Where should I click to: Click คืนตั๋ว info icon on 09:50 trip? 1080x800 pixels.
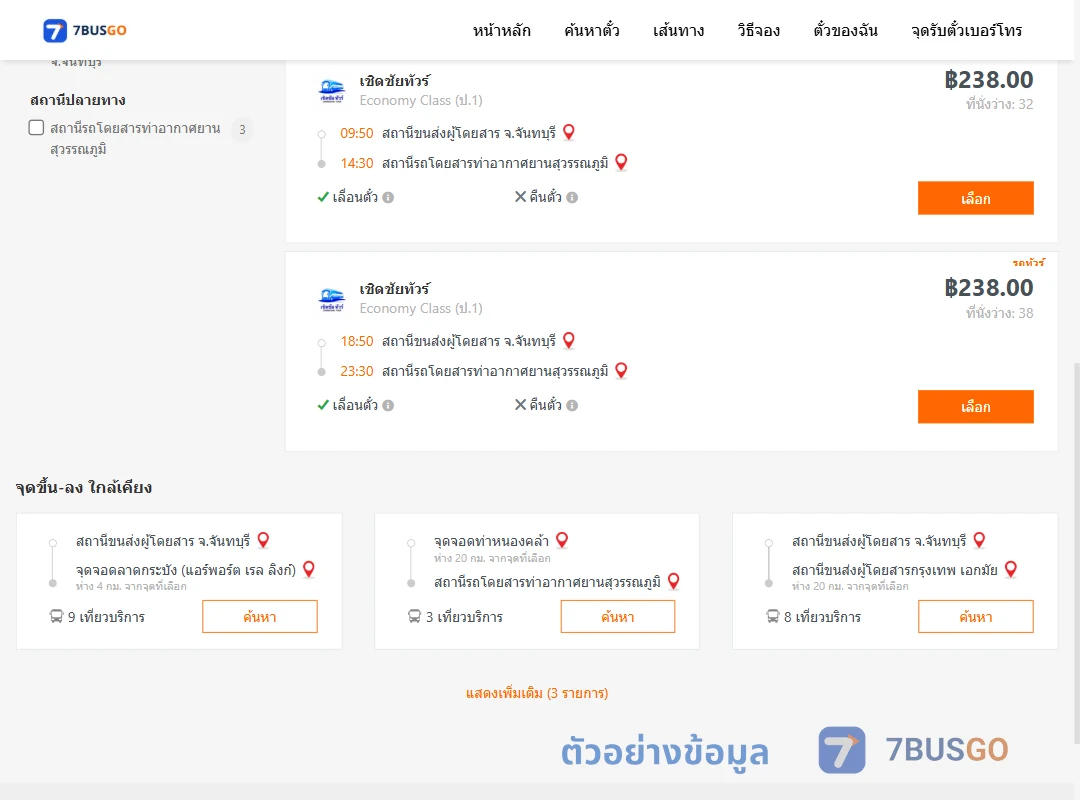572,198
